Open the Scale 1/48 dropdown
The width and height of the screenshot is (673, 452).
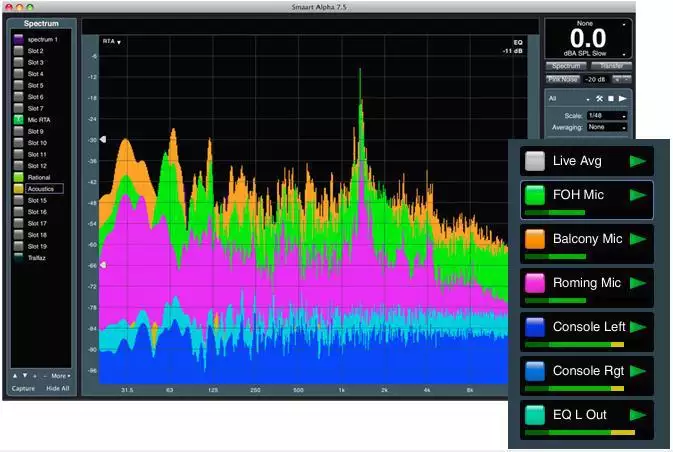[607, 116]
